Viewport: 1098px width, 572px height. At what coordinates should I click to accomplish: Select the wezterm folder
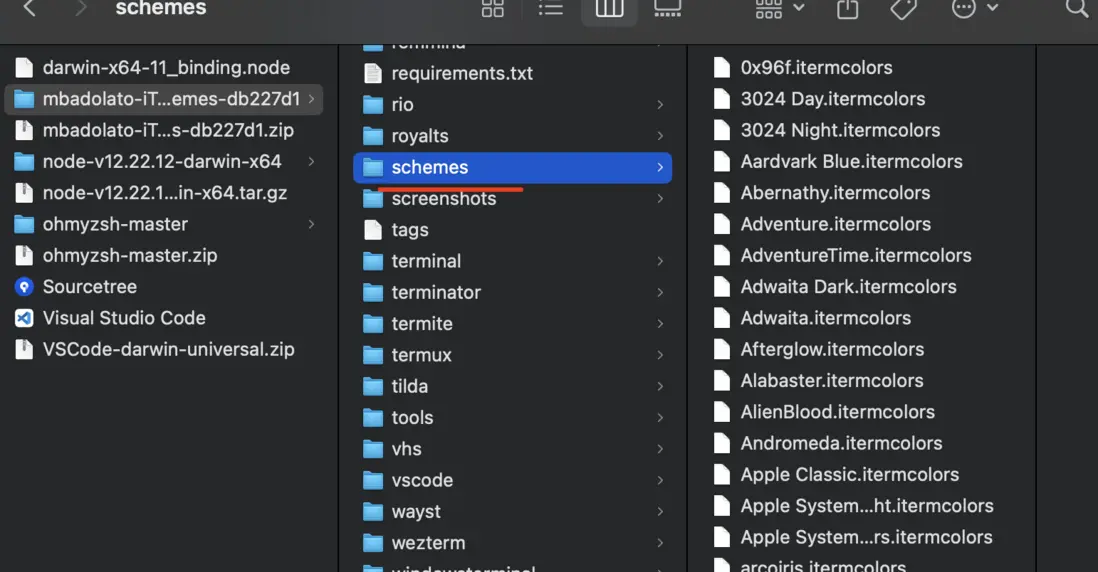tap(428, 543)
